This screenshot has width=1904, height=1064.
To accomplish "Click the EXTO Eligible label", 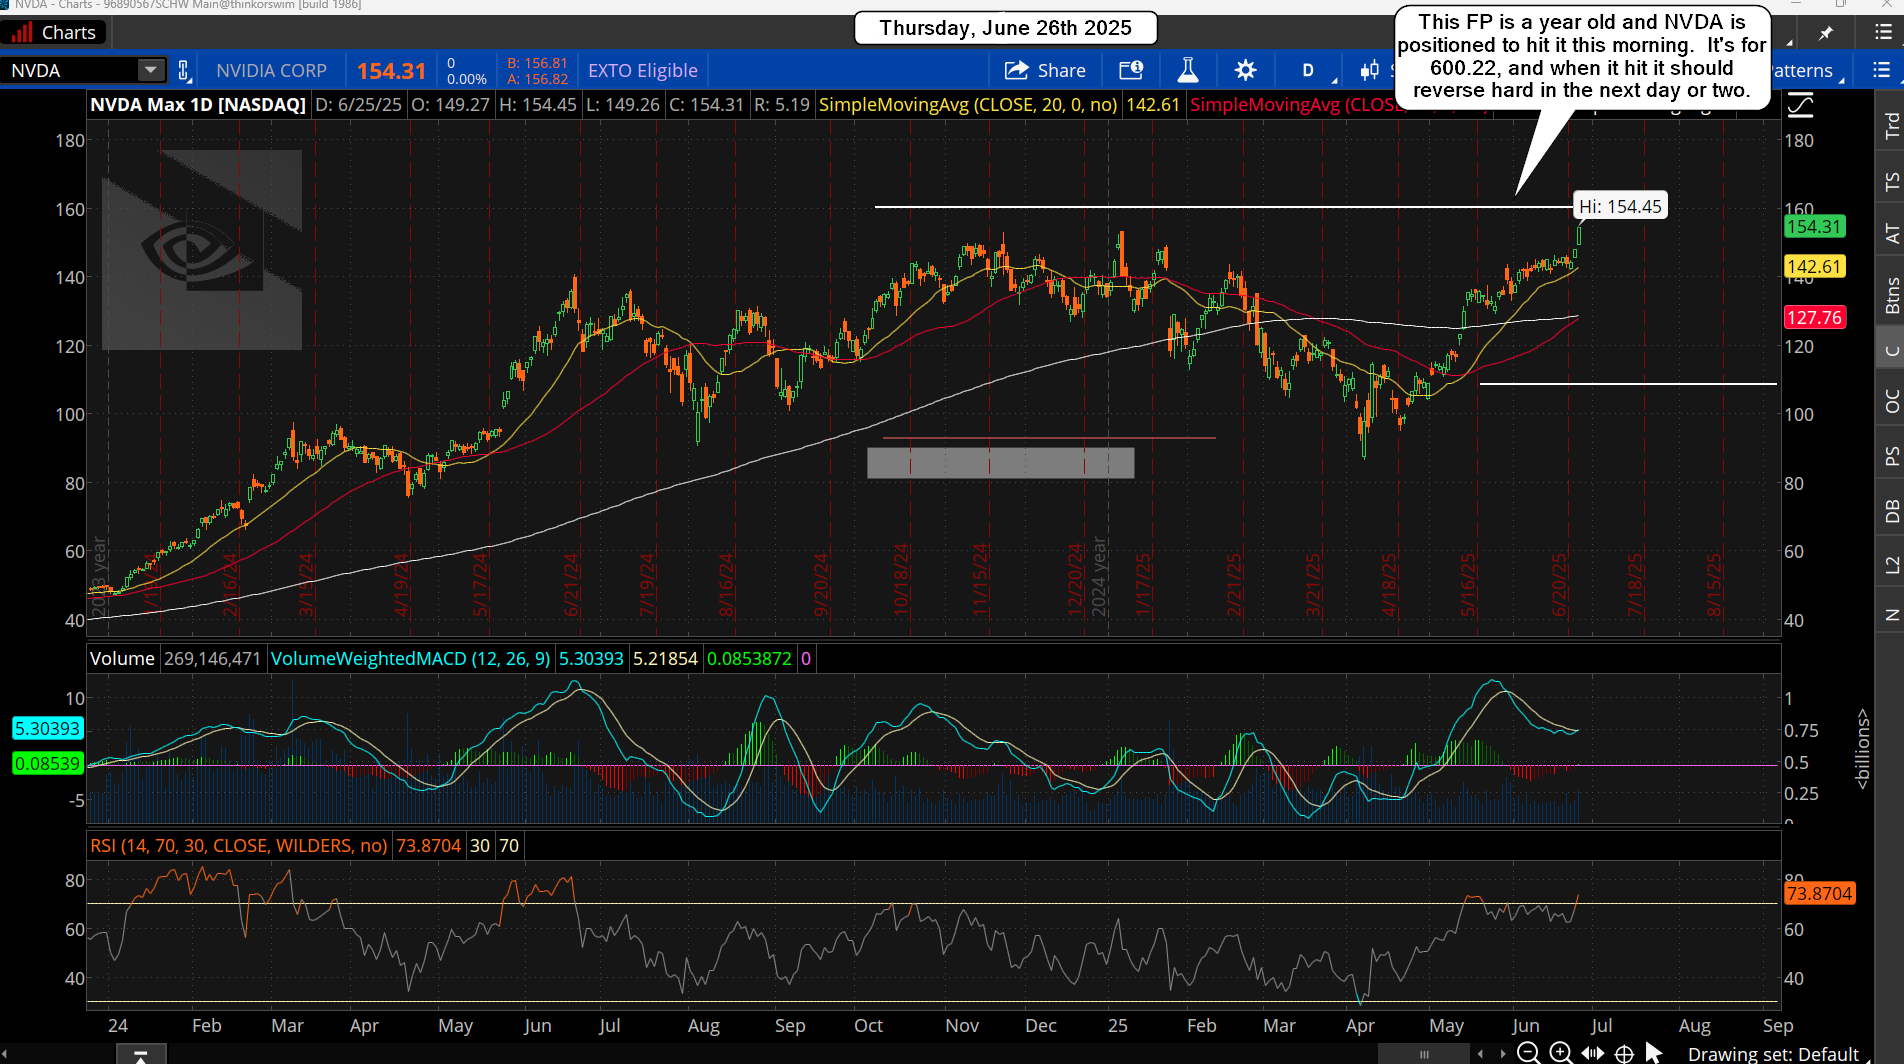I will click(x=642, y=70).
